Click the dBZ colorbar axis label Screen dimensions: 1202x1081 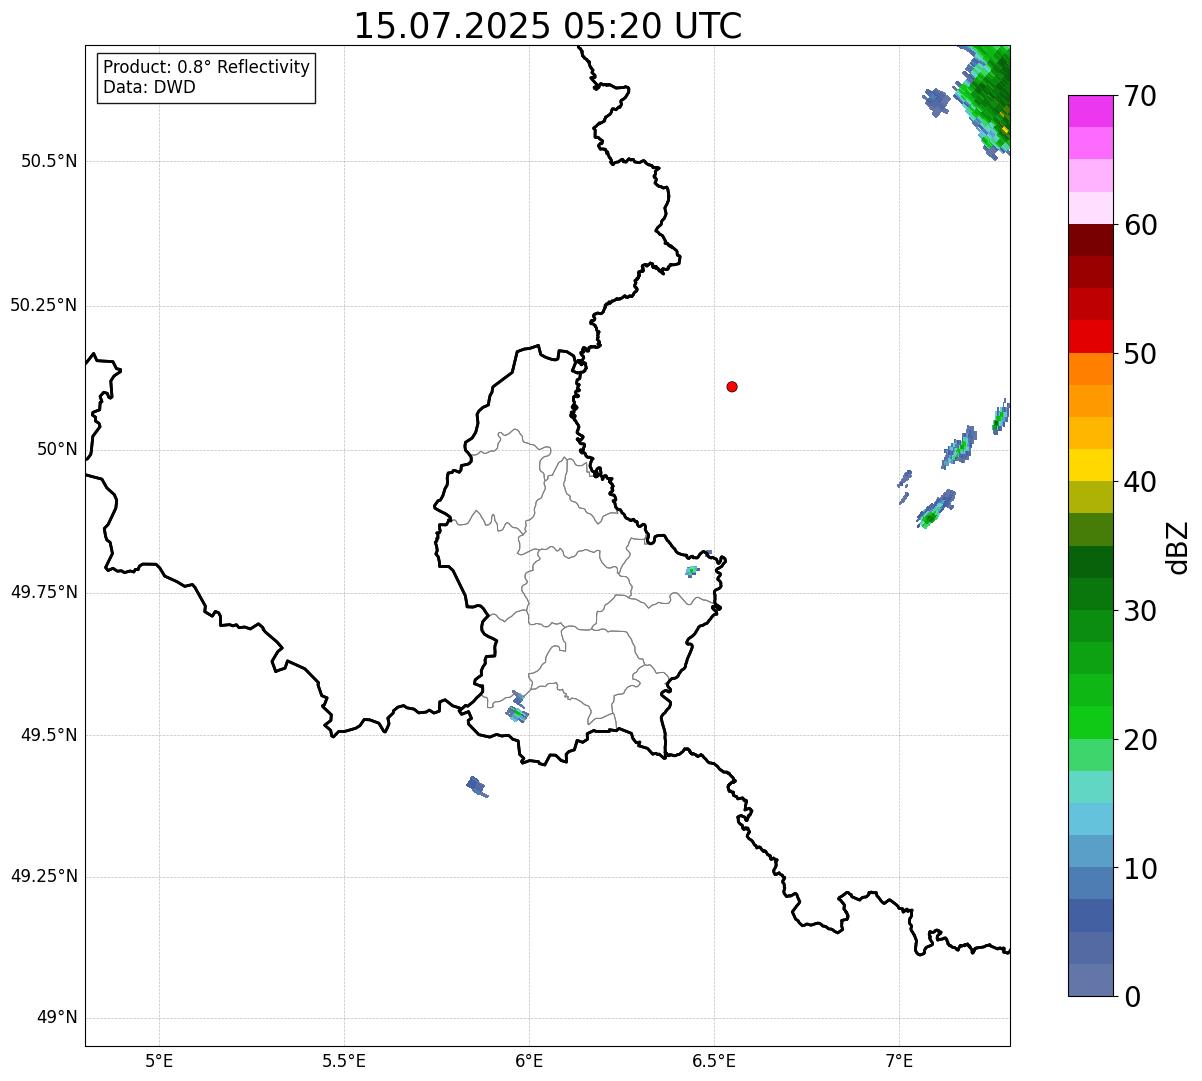1178,547
